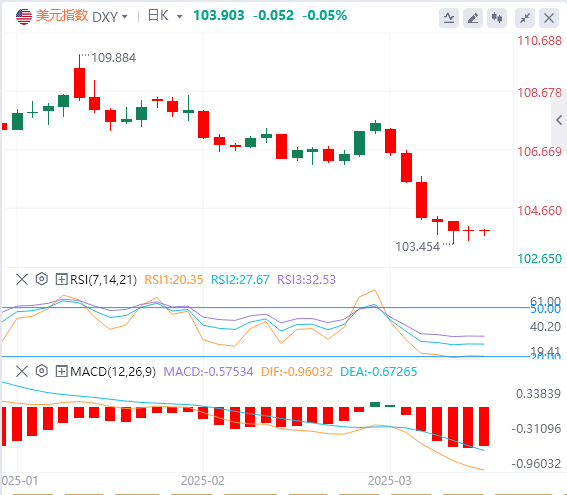Open the DXY symbol dropdown
Viewport: 567px width, 495px height.
110,17
